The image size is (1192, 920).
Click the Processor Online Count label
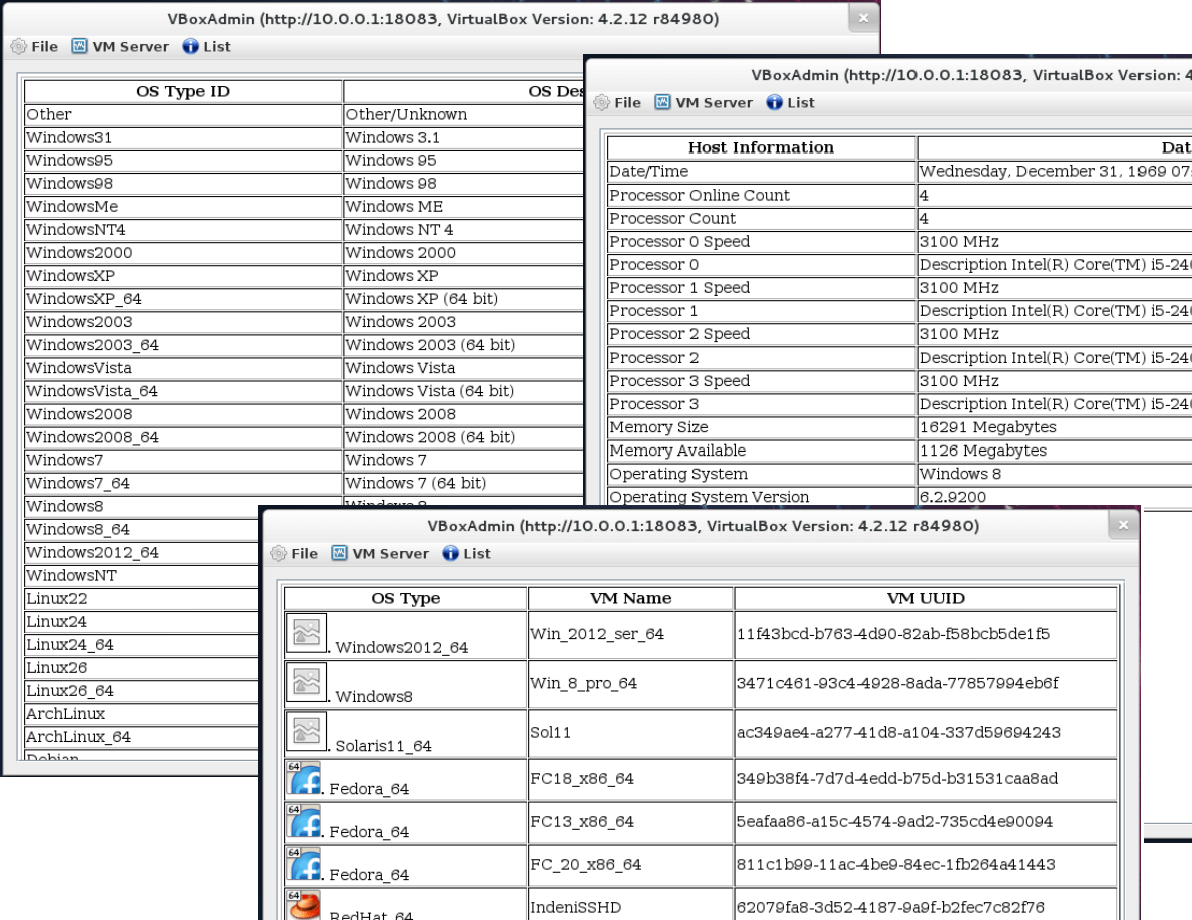[699, 195]
